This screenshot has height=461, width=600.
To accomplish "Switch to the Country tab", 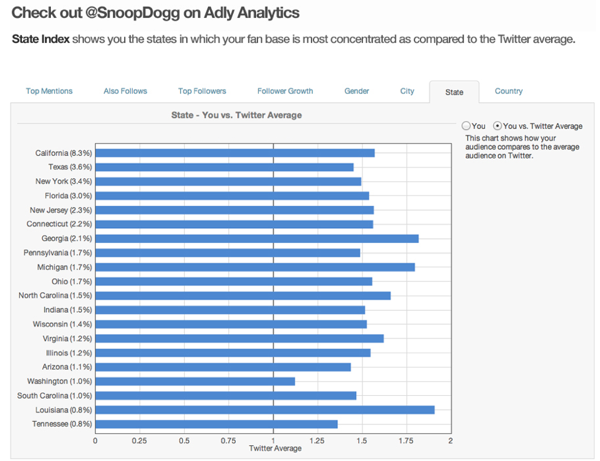I will click(508, 91).
